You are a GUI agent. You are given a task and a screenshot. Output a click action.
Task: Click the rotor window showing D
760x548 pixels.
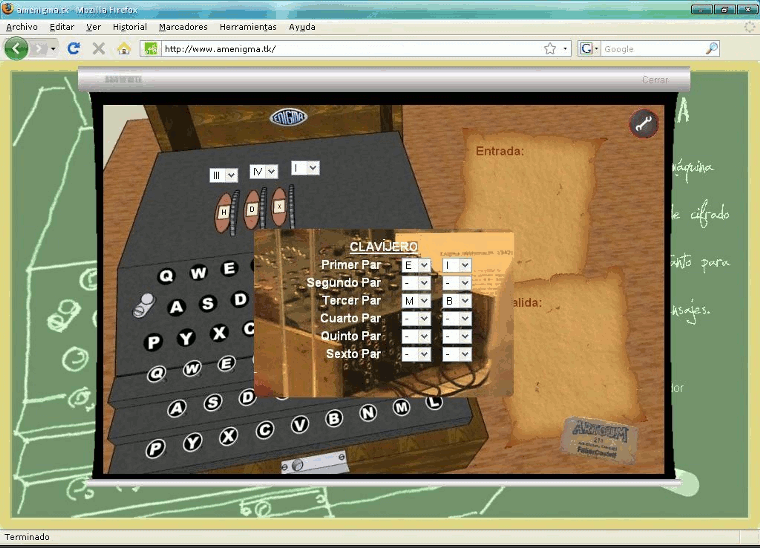click(x=252, y=209)
